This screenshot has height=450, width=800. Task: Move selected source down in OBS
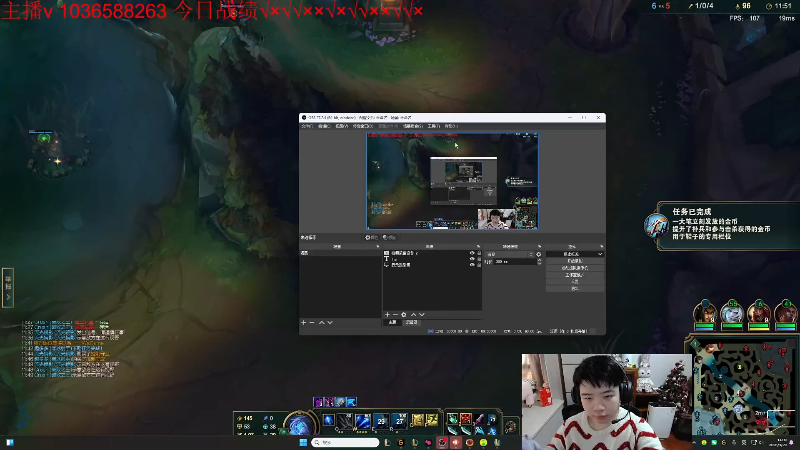click(422, 314)
